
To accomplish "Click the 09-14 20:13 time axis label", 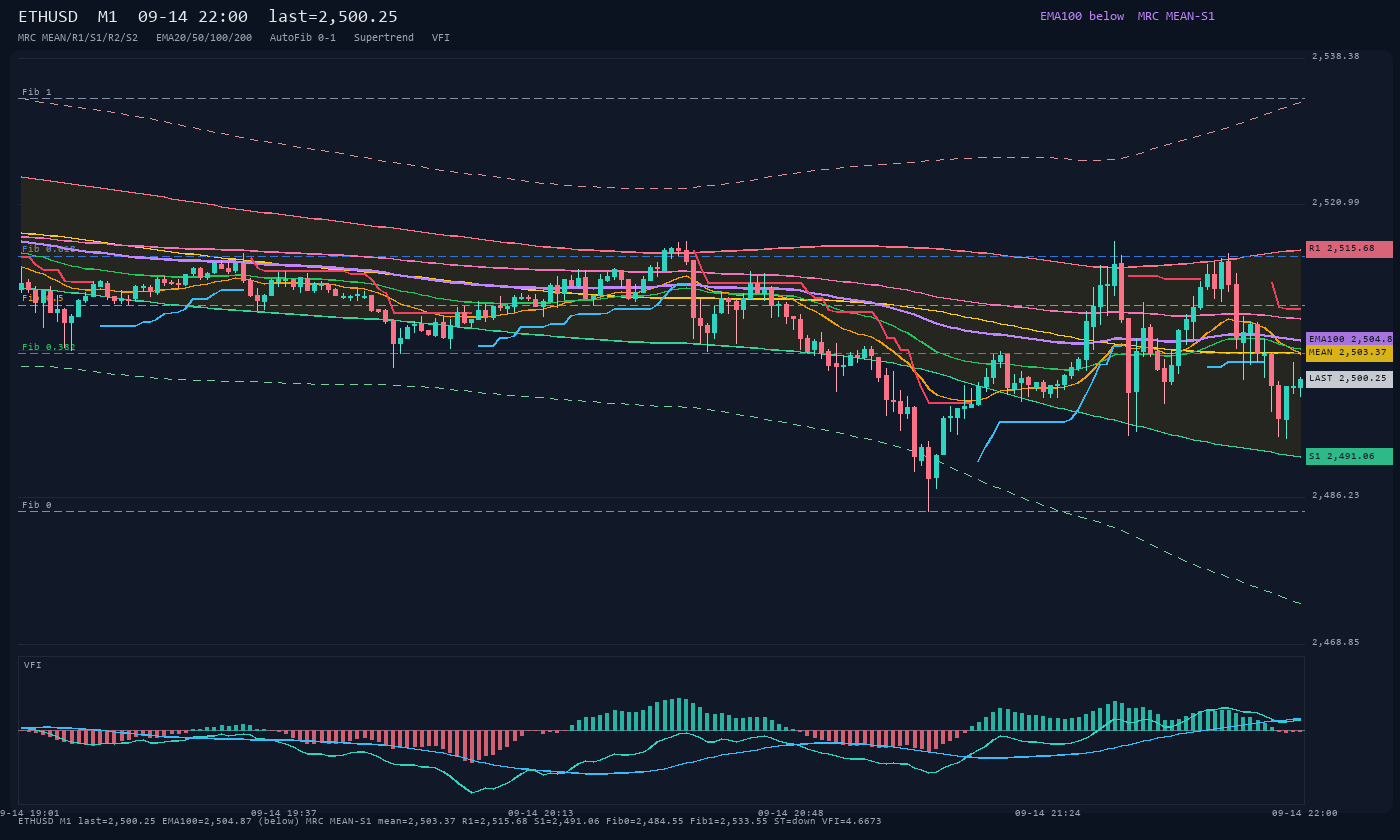I will pos(541,813).
